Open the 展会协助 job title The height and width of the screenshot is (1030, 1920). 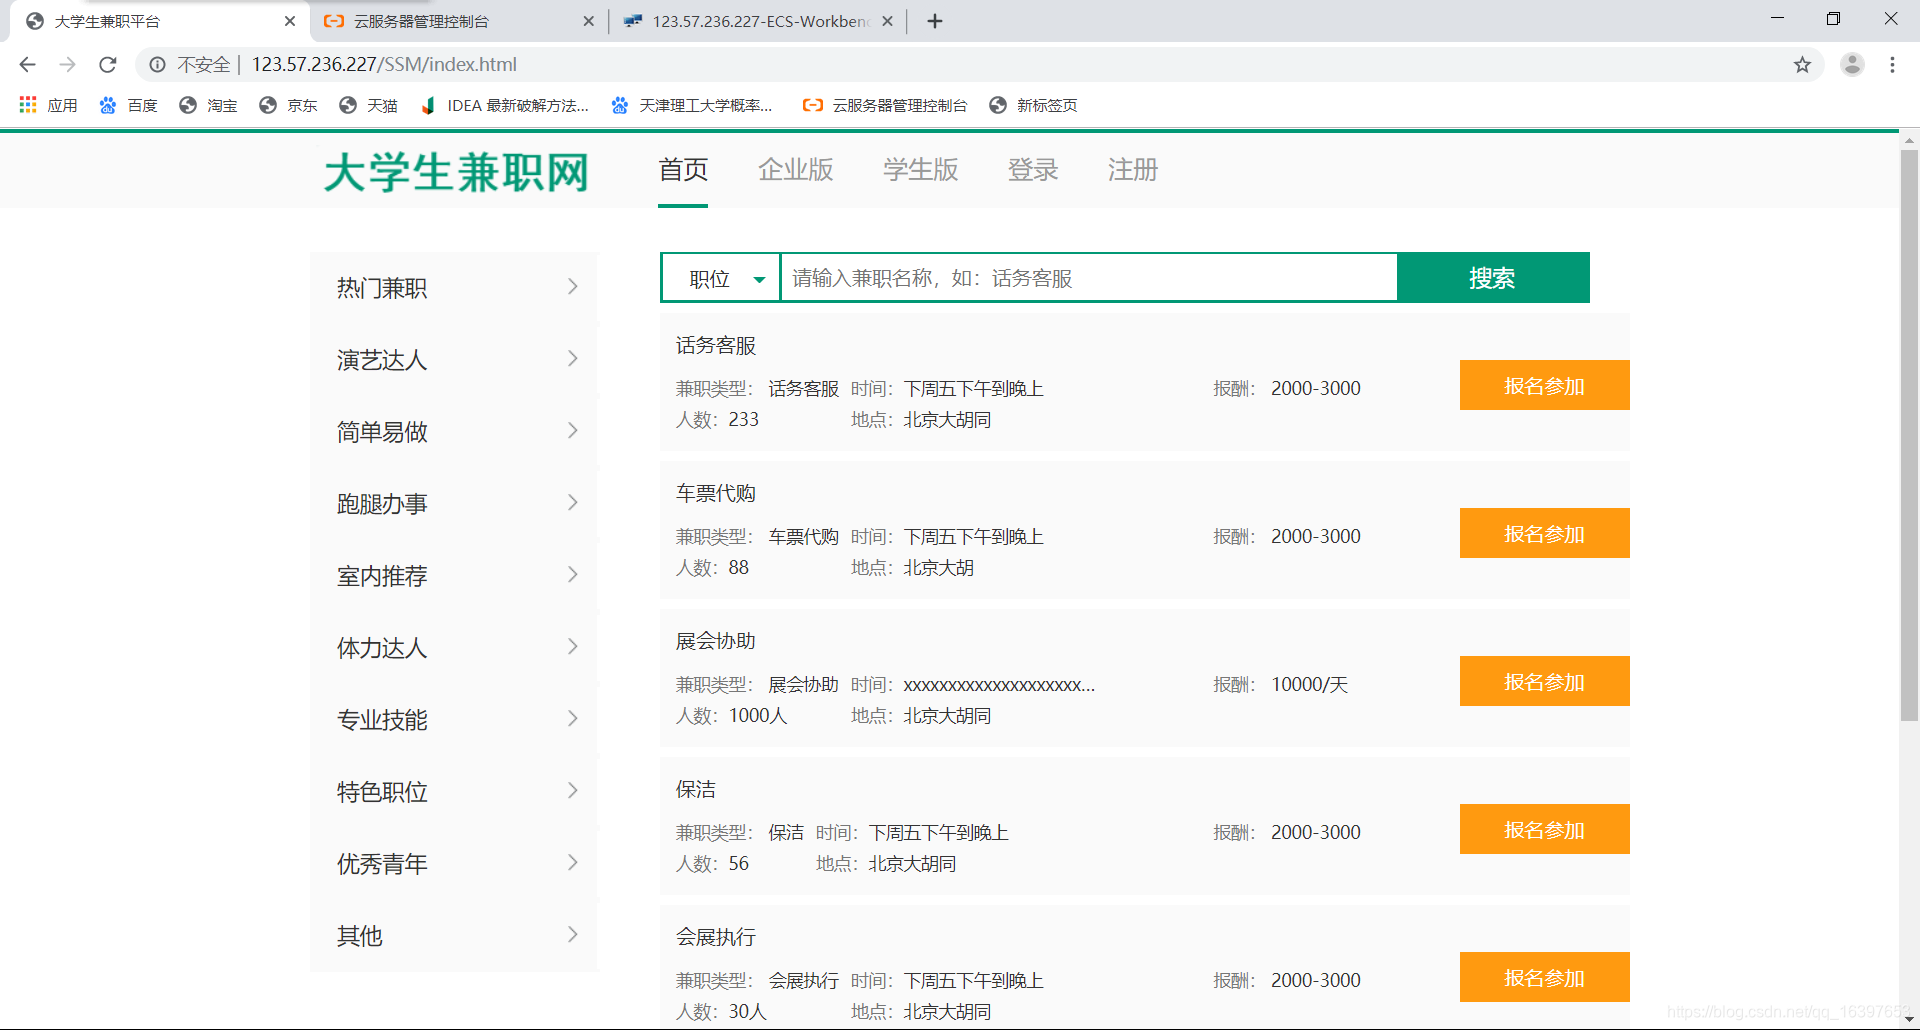[x=716, y=641]
